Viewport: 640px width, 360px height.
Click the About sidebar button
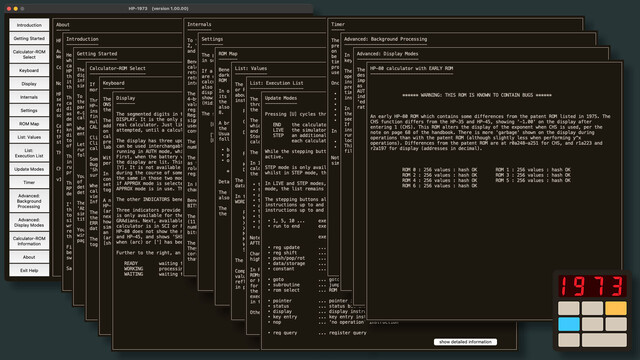(x=29, y=257)
